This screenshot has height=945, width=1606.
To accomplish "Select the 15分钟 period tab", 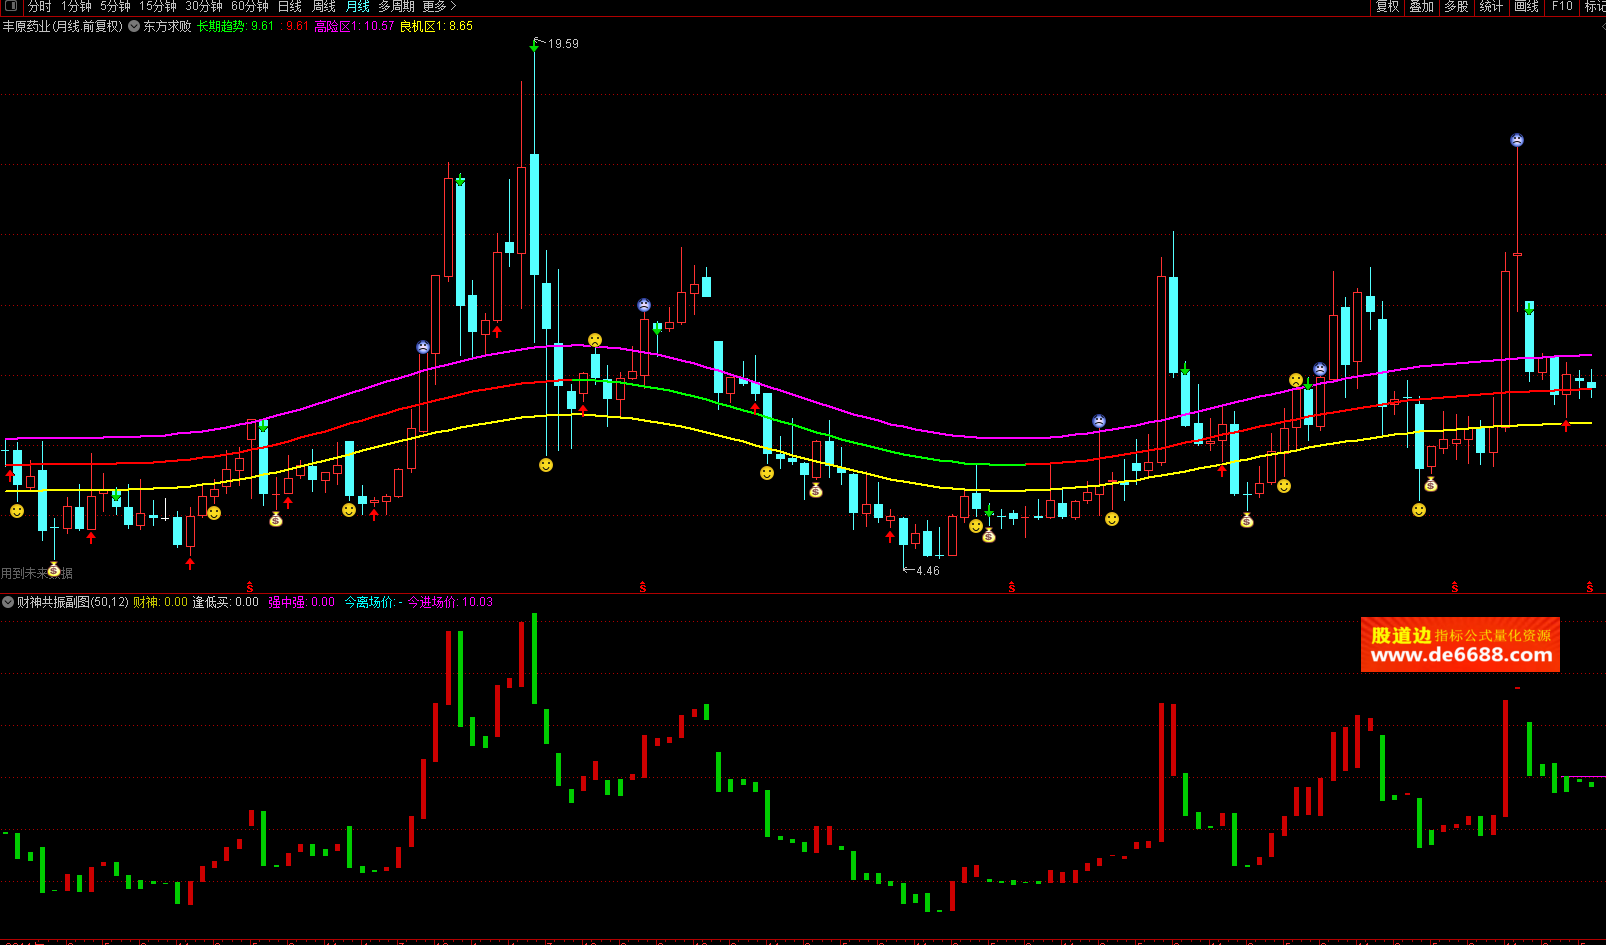I will (x=158, y=6).
